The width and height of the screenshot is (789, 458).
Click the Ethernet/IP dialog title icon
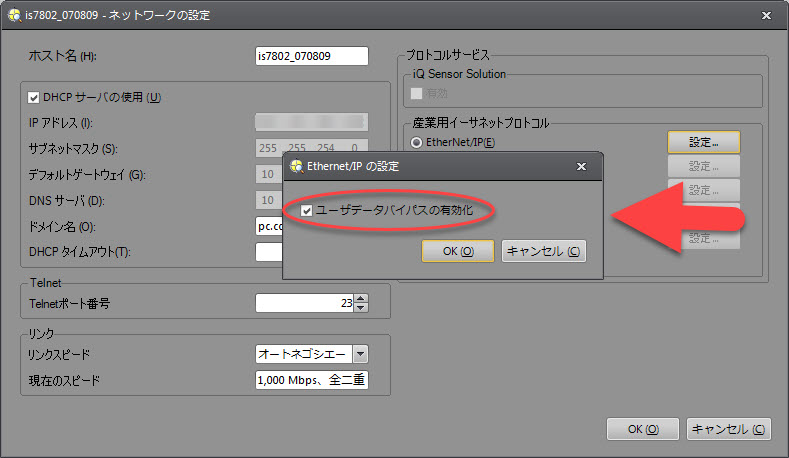[297, 167]
